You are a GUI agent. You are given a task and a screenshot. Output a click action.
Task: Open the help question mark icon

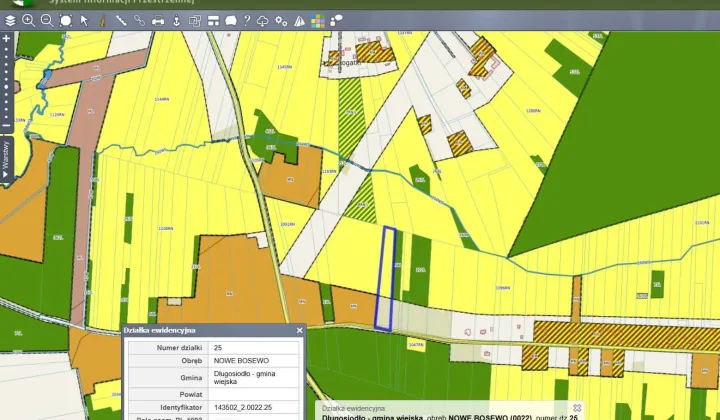[247, 20]
